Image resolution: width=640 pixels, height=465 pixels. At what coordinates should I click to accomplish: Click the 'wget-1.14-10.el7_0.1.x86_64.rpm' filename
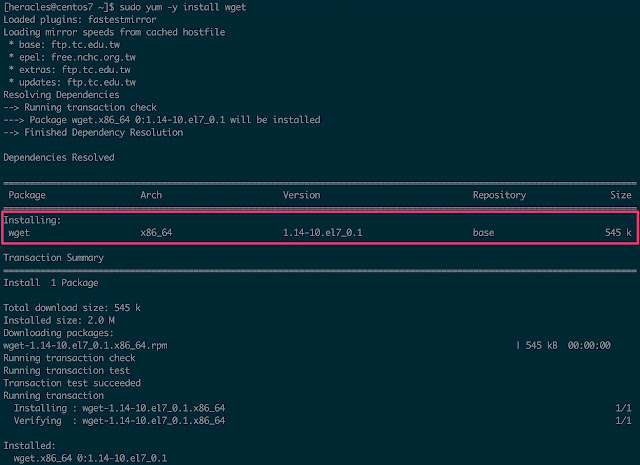[85, 345]
